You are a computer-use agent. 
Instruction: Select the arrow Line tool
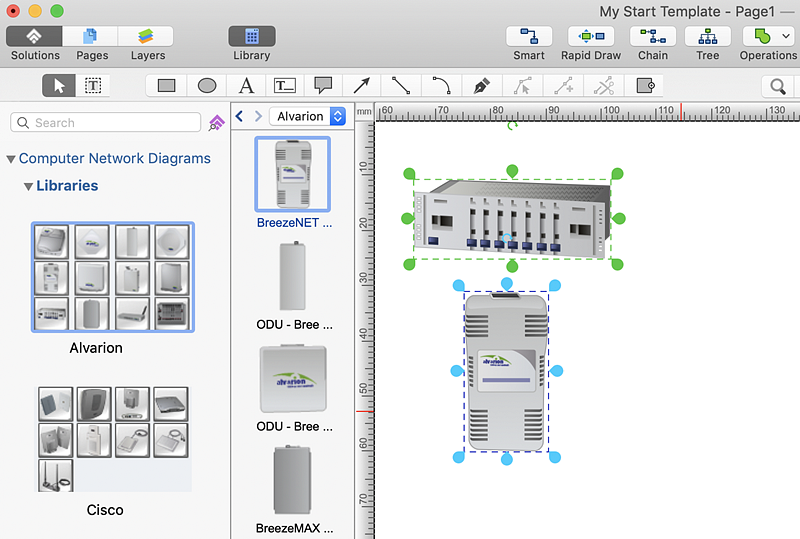pyautogui.click(x=362, y=86)
